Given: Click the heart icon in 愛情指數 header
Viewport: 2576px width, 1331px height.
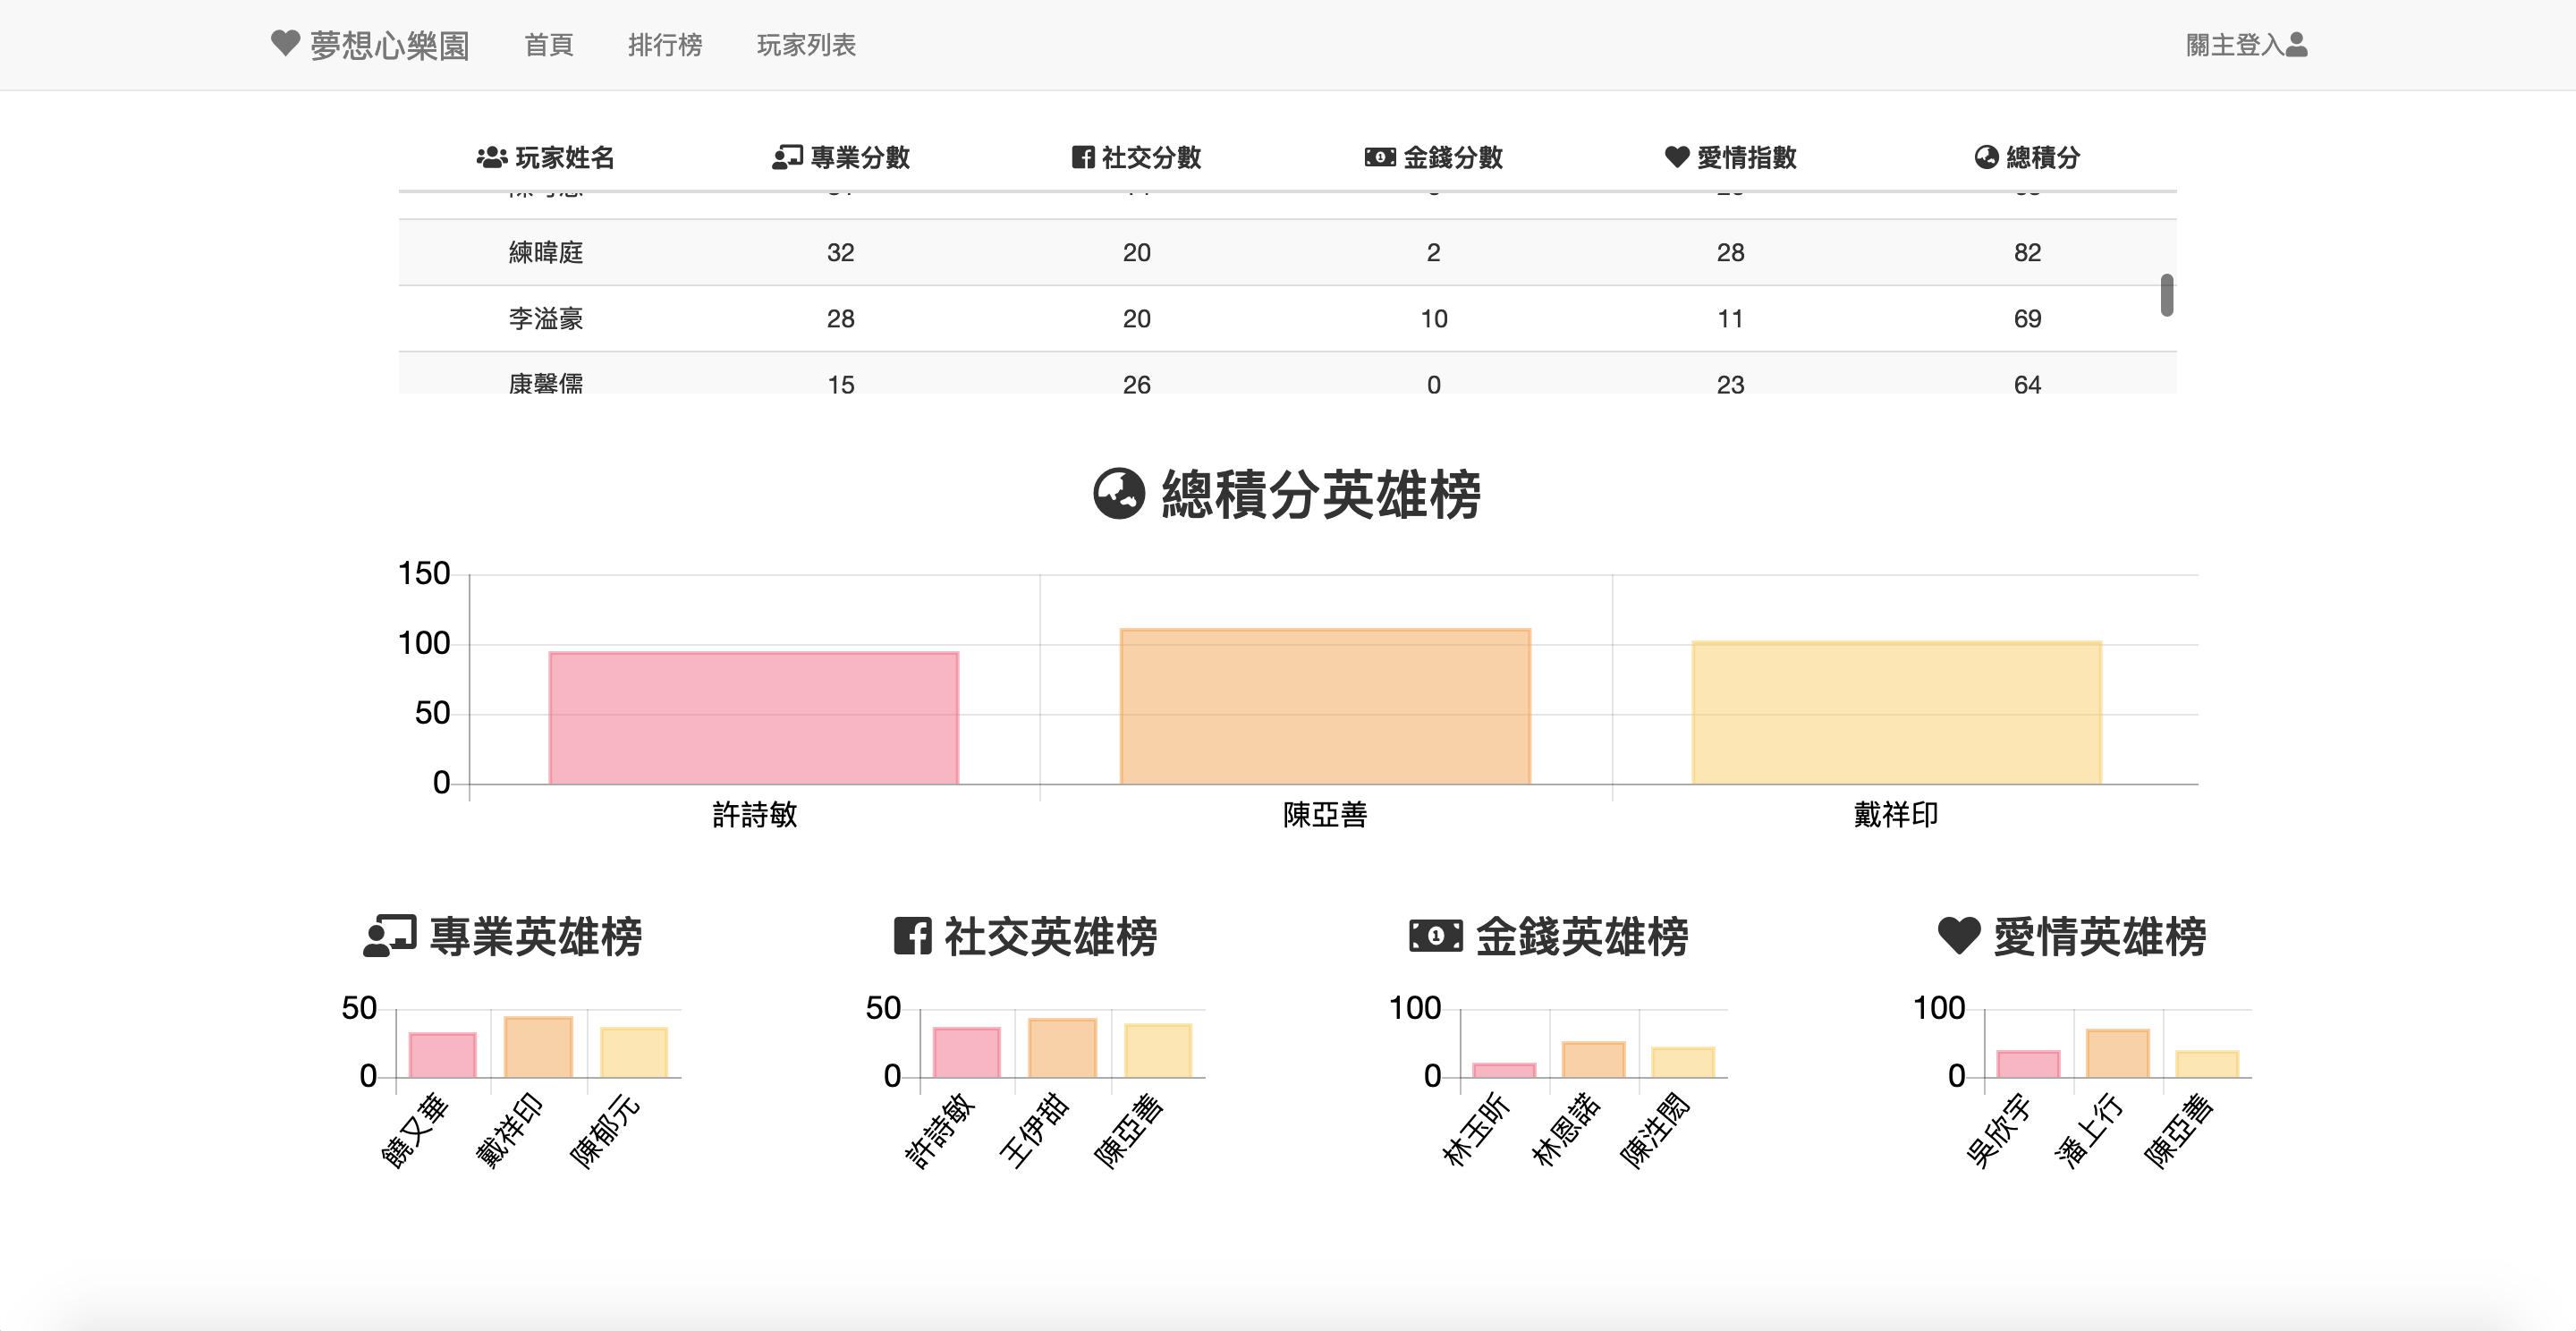Looking at the screenshot, I should (1676, 157).
